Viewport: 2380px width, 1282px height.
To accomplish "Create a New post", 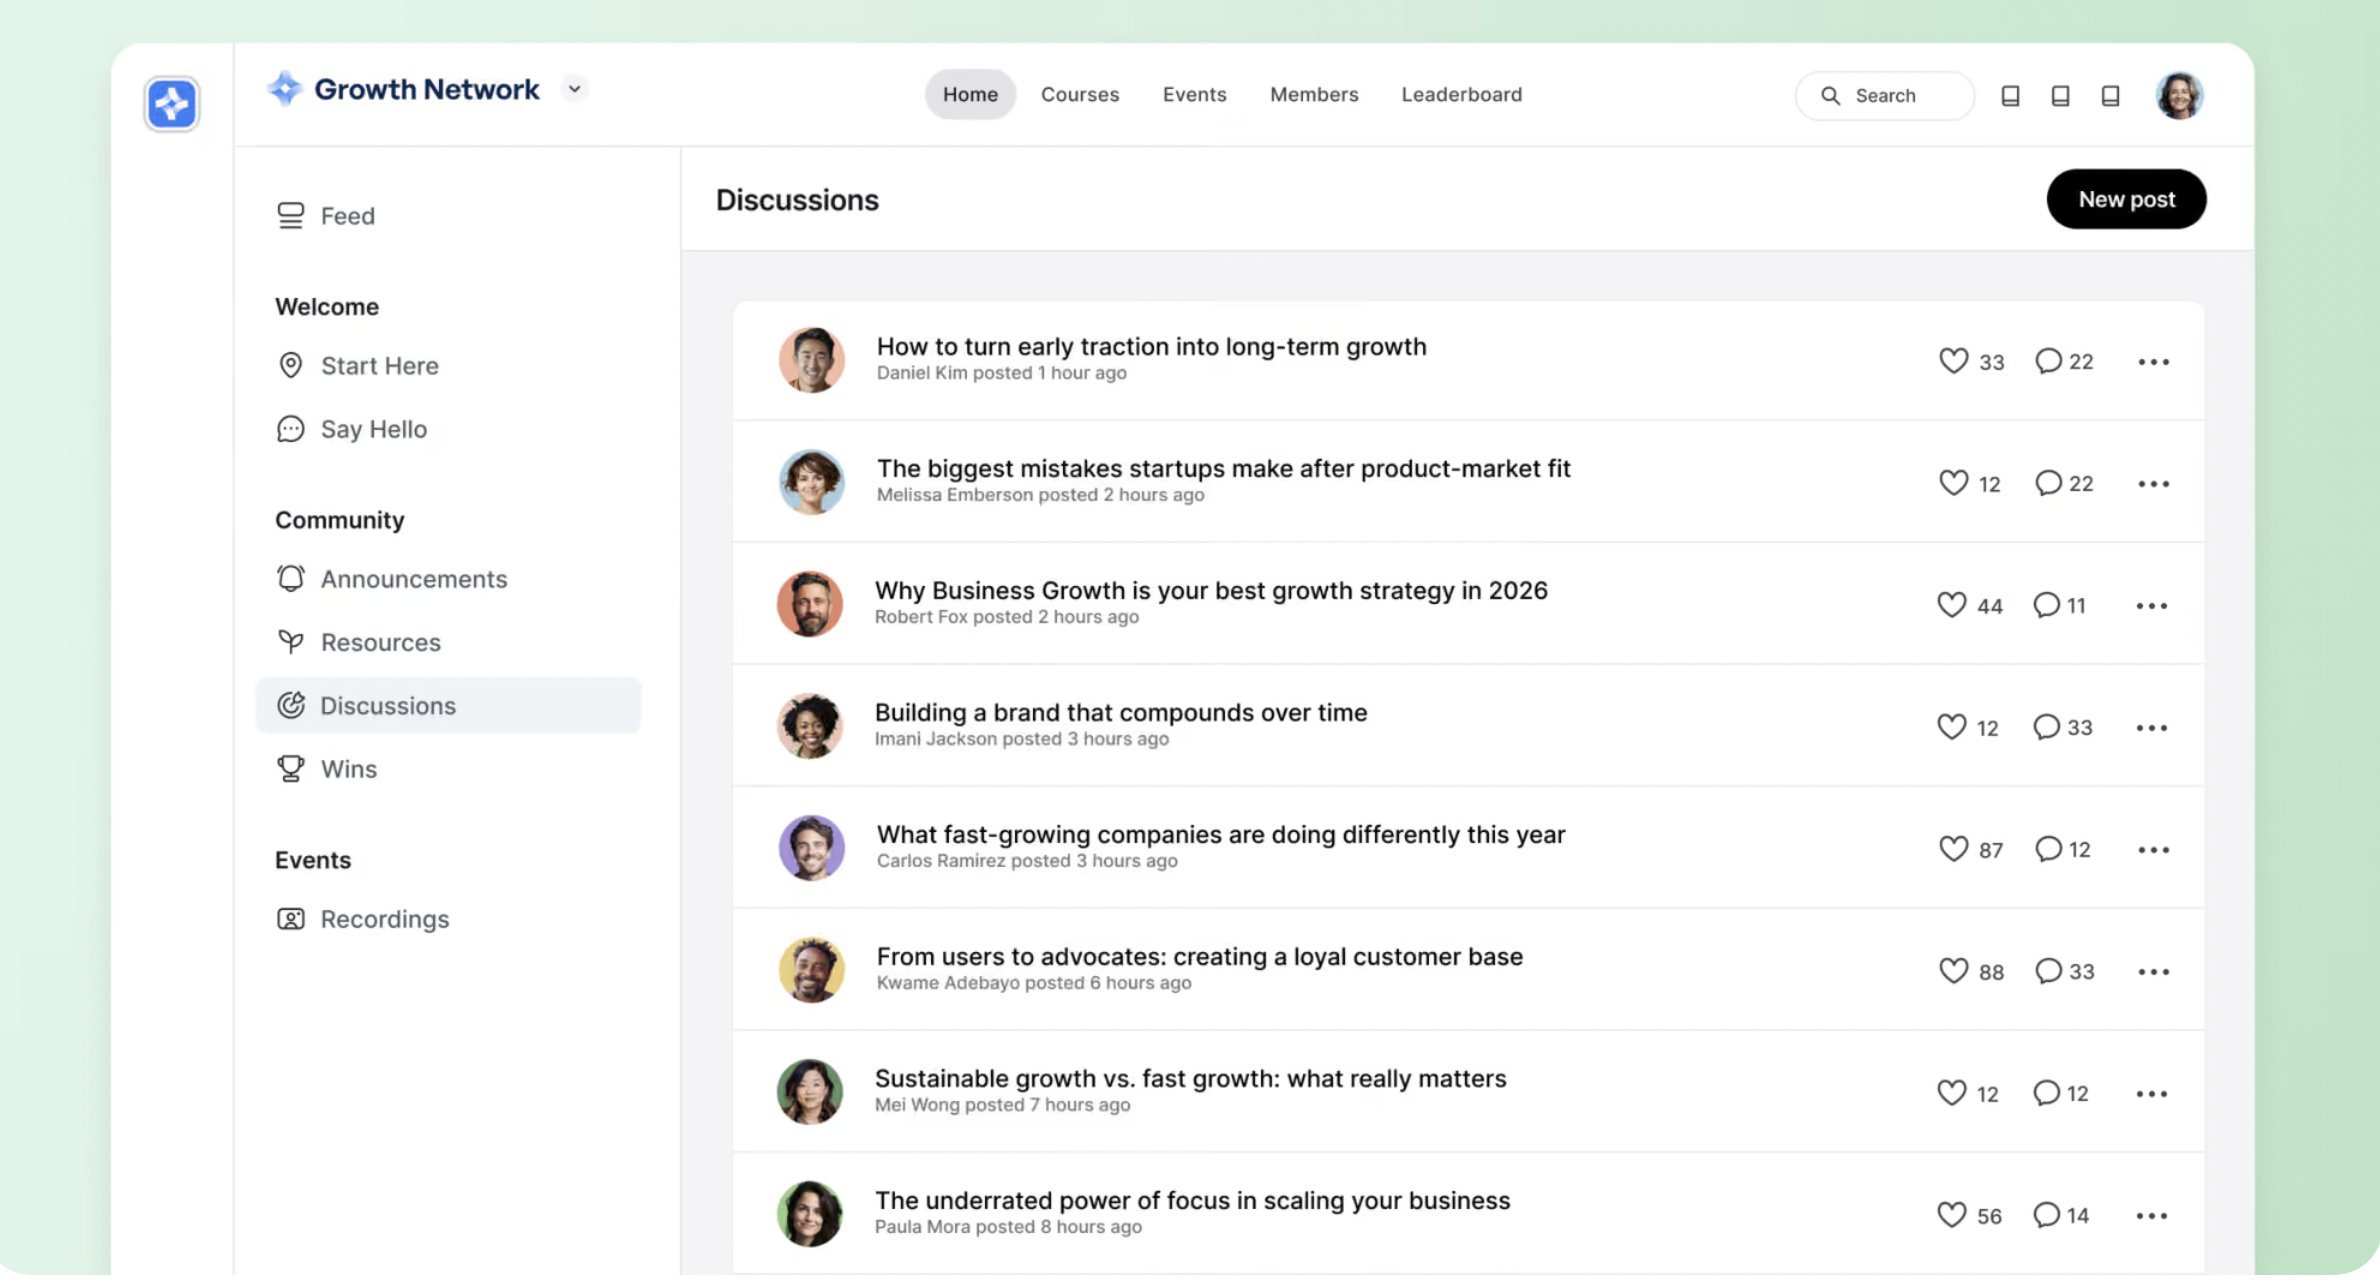I will [x=2126, y=199].
